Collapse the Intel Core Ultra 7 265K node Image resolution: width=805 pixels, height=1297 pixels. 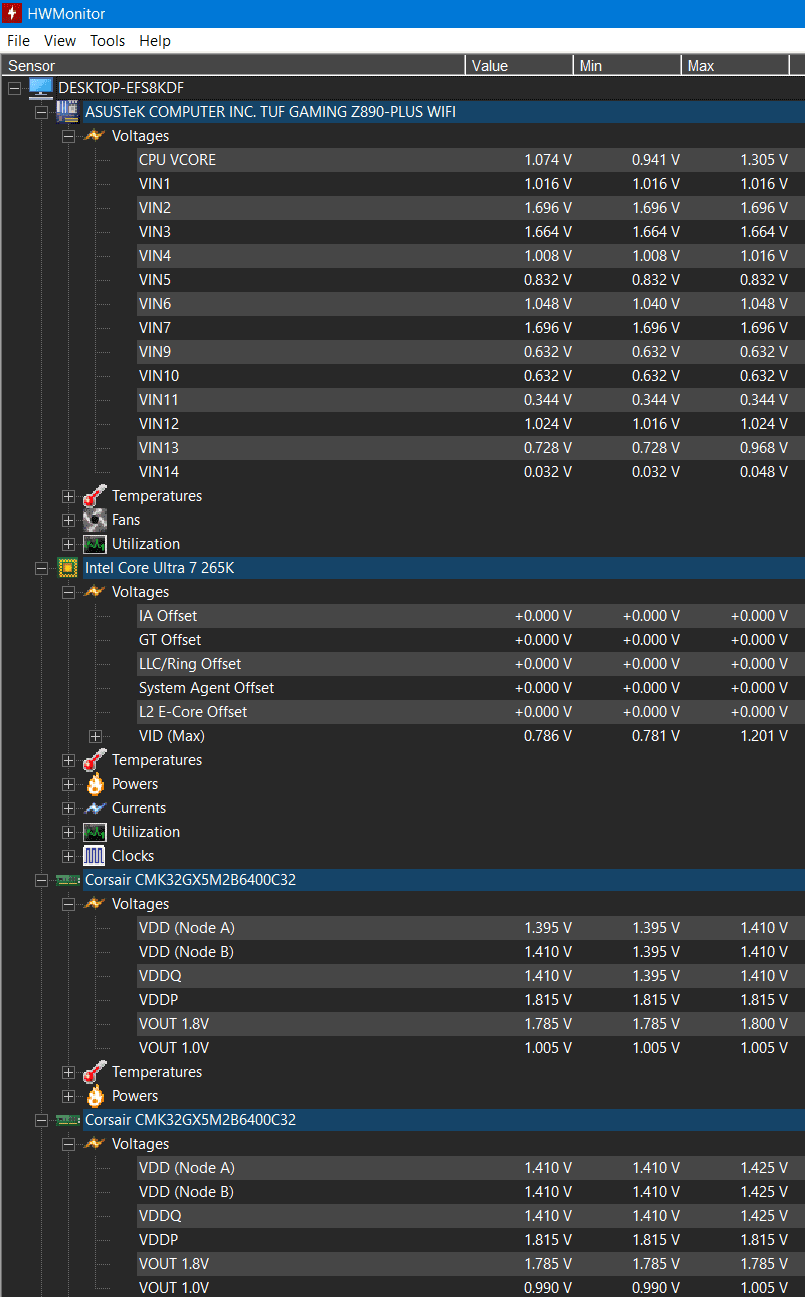(x=41, y=568)
